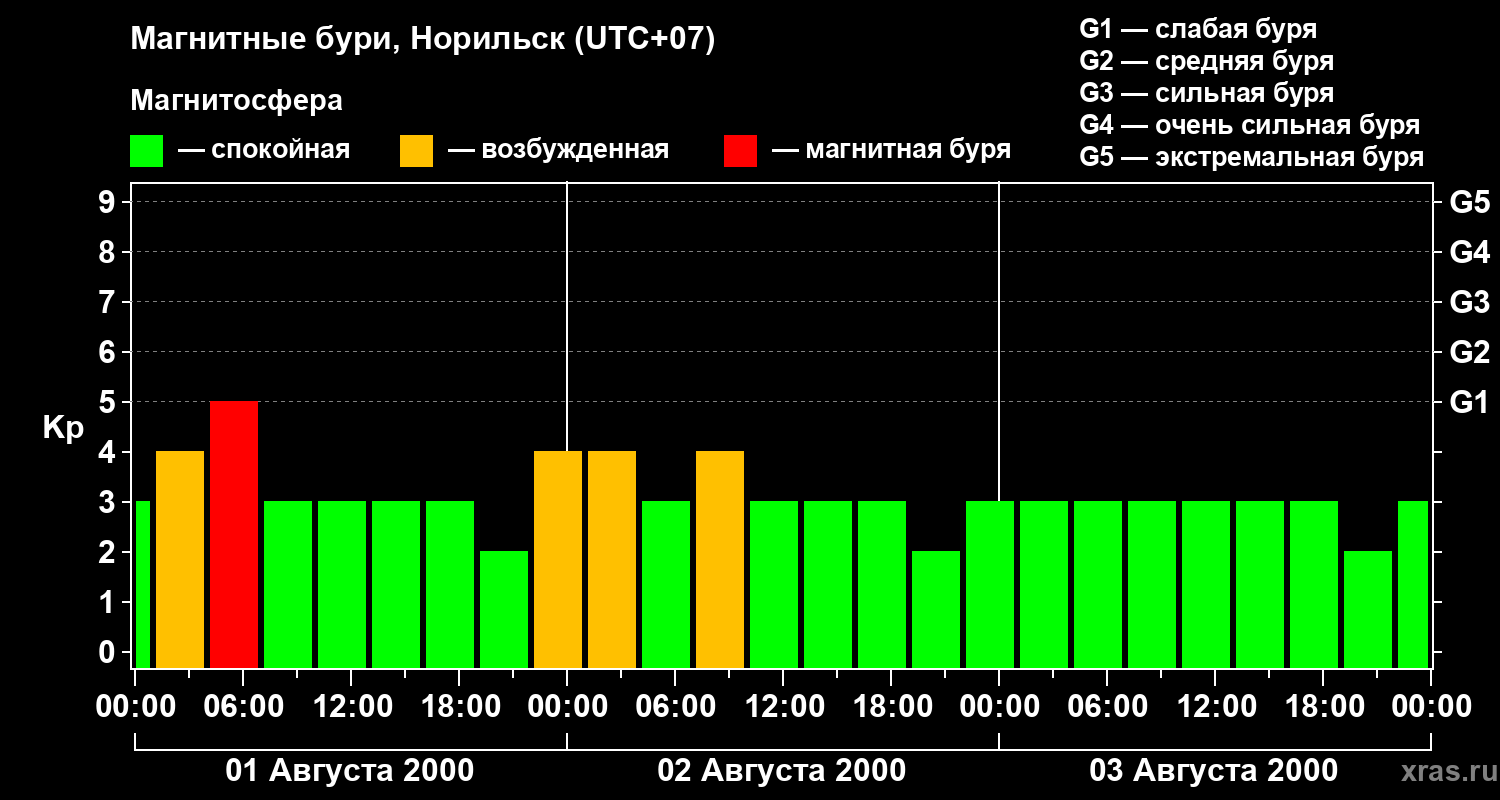Click the green "спокойная" legend swatch
Viewport: 1500px width, 800px height.
pyautogui.click(x=147, y=150)
